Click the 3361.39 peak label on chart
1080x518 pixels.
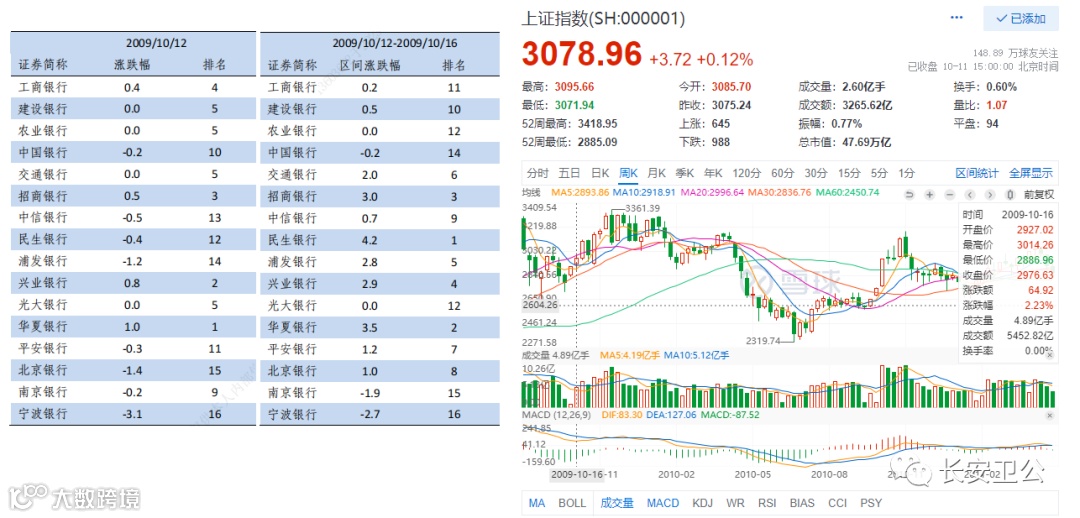pyautogui.click(x=643, y=209)
